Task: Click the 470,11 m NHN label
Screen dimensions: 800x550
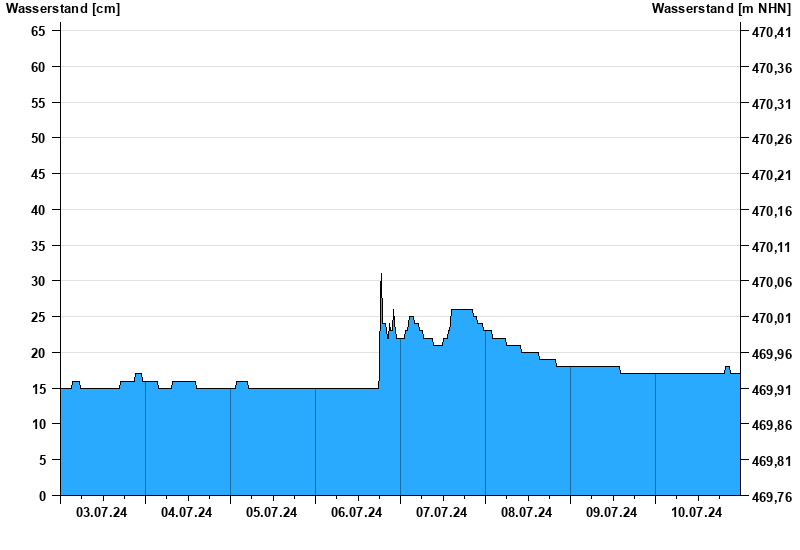Action: click(x=771, y=247)
